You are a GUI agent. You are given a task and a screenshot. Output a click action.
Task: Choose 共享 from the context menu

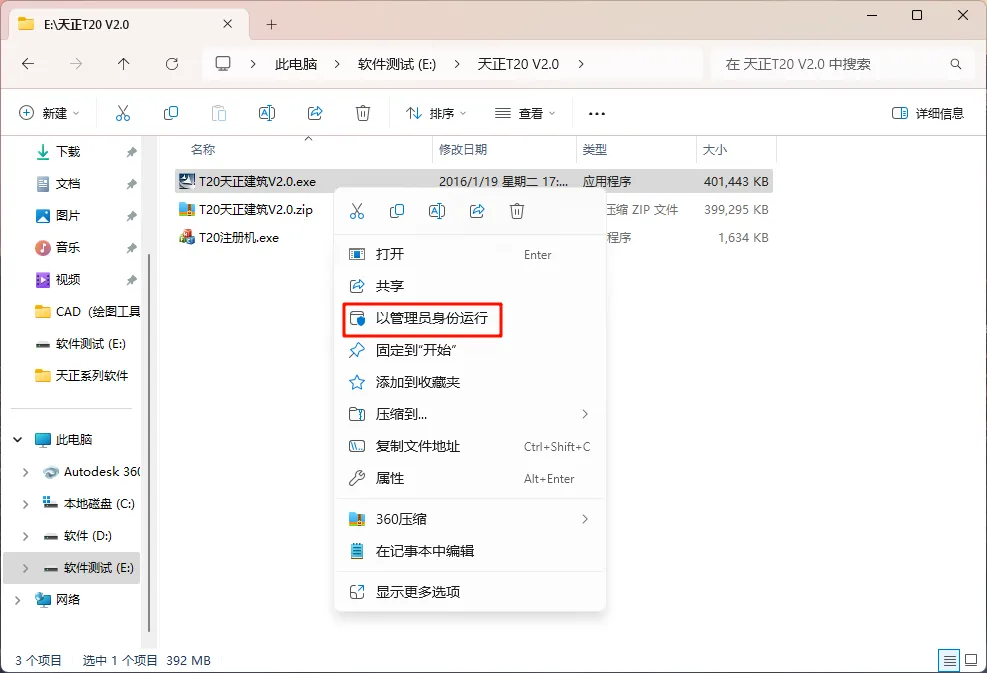click(x=470, y=286)
